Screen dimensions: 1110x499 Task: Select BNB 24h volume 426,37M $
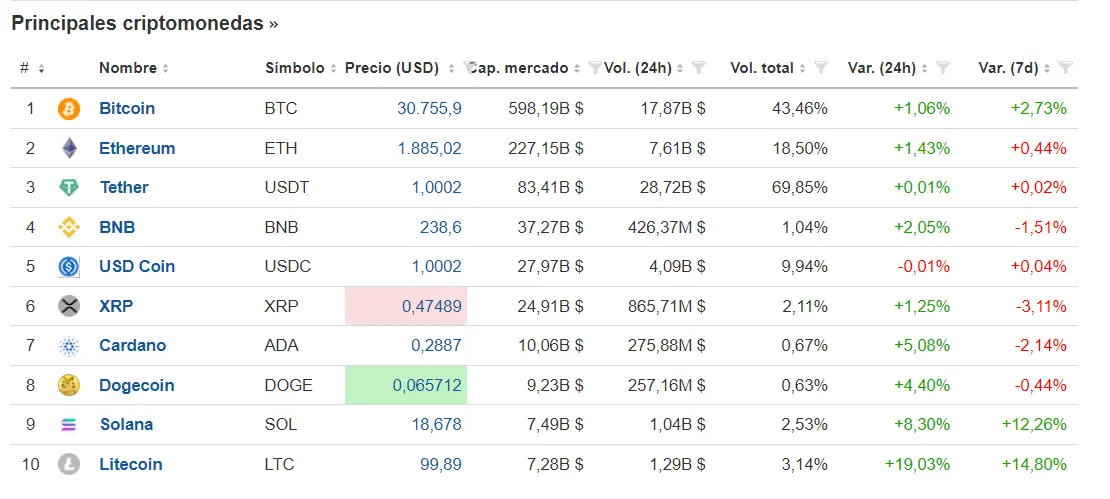click(x=667, y=227)
